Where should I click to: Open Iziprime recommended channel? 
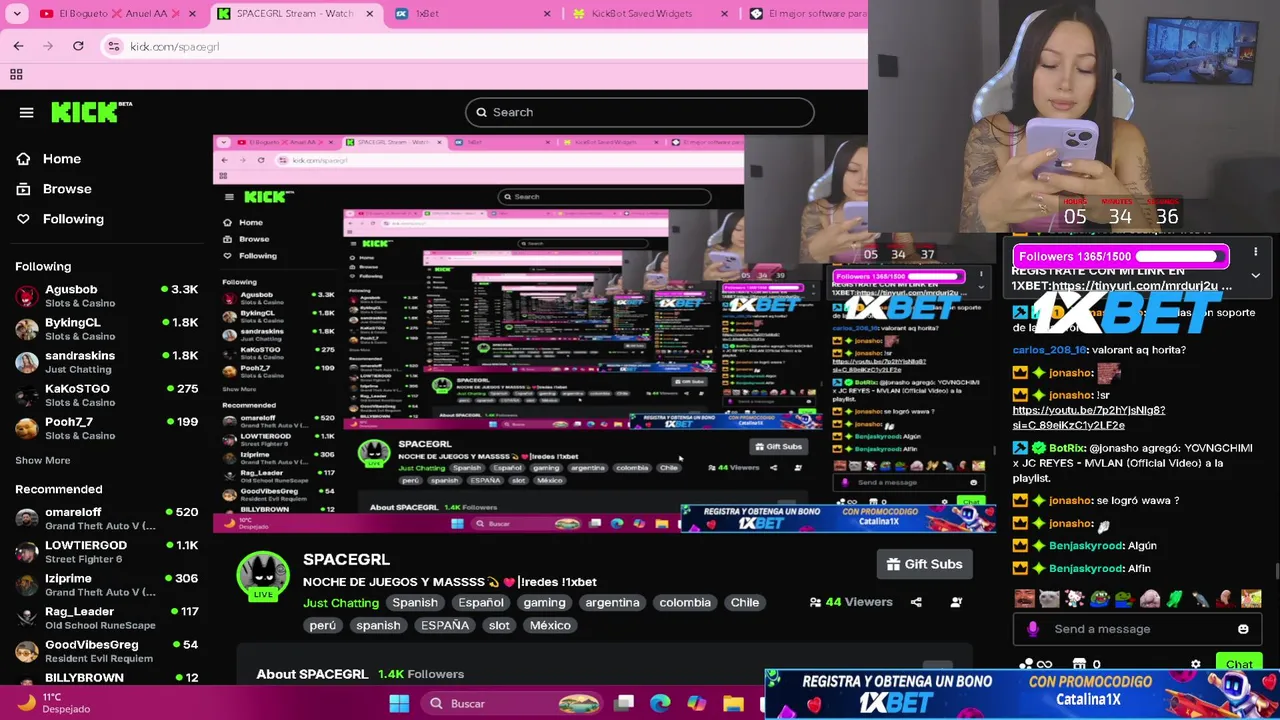[106, 584]
